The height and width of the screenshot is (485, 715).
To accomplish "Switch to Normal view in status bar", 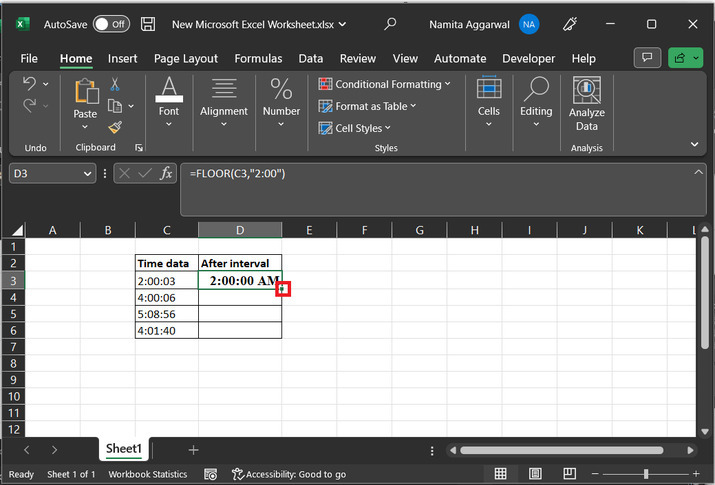I will [x=500, y=474].
